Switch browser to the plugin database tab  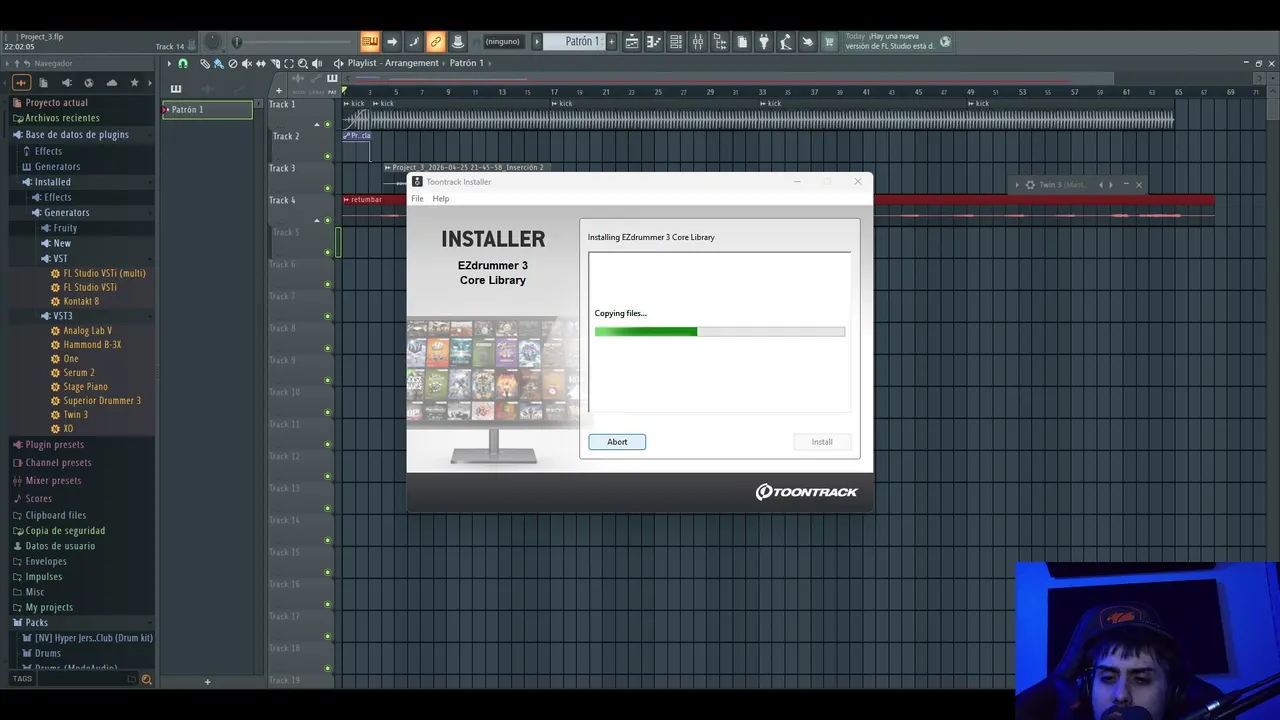(66, 83)
